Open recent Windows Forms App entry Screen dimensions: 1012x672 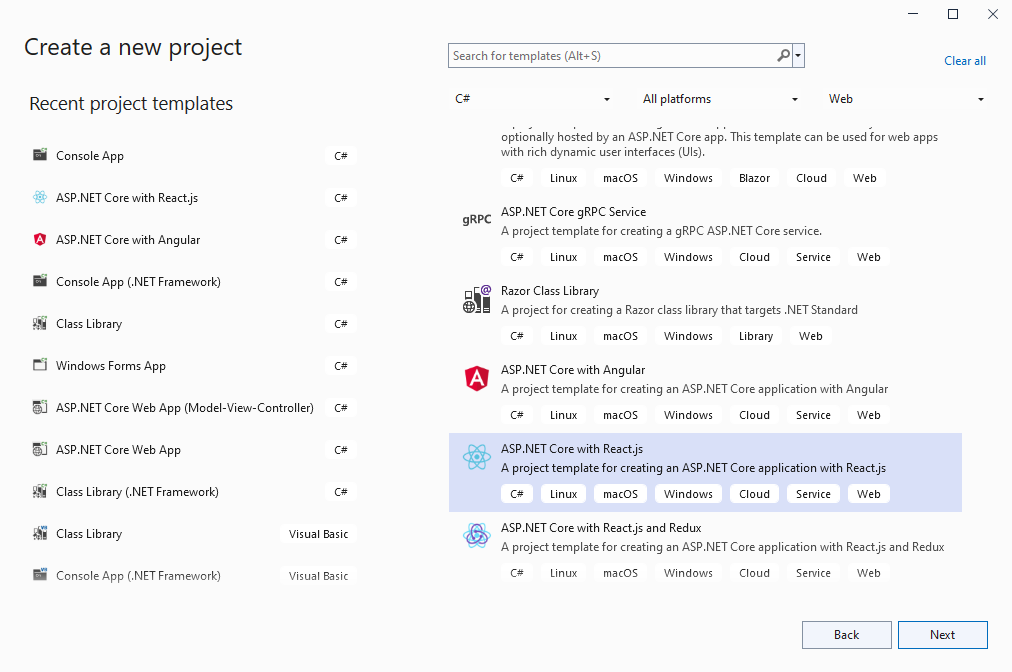[x=194, y=365]
